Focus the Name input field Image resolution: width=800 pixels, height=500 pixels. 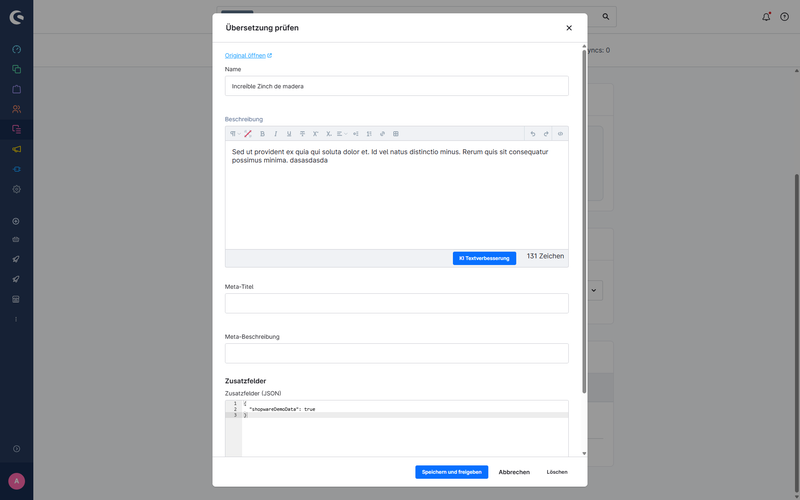coord(396,86)
